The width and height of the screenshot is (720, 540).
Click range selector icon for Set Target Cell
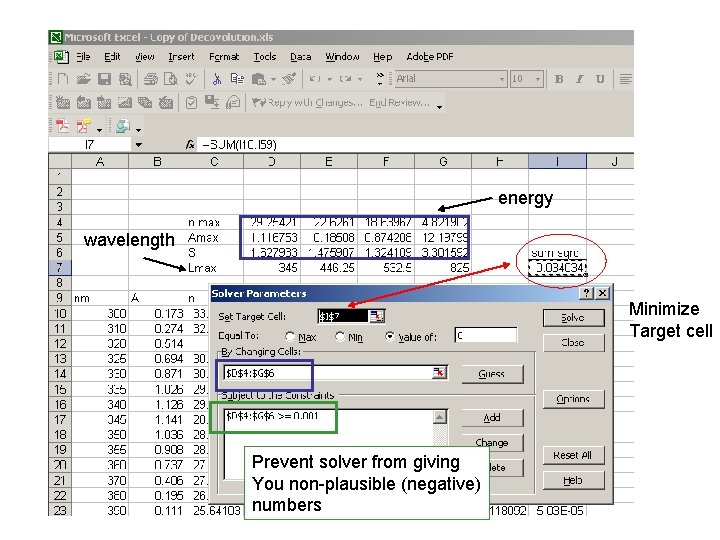(377, 316)
